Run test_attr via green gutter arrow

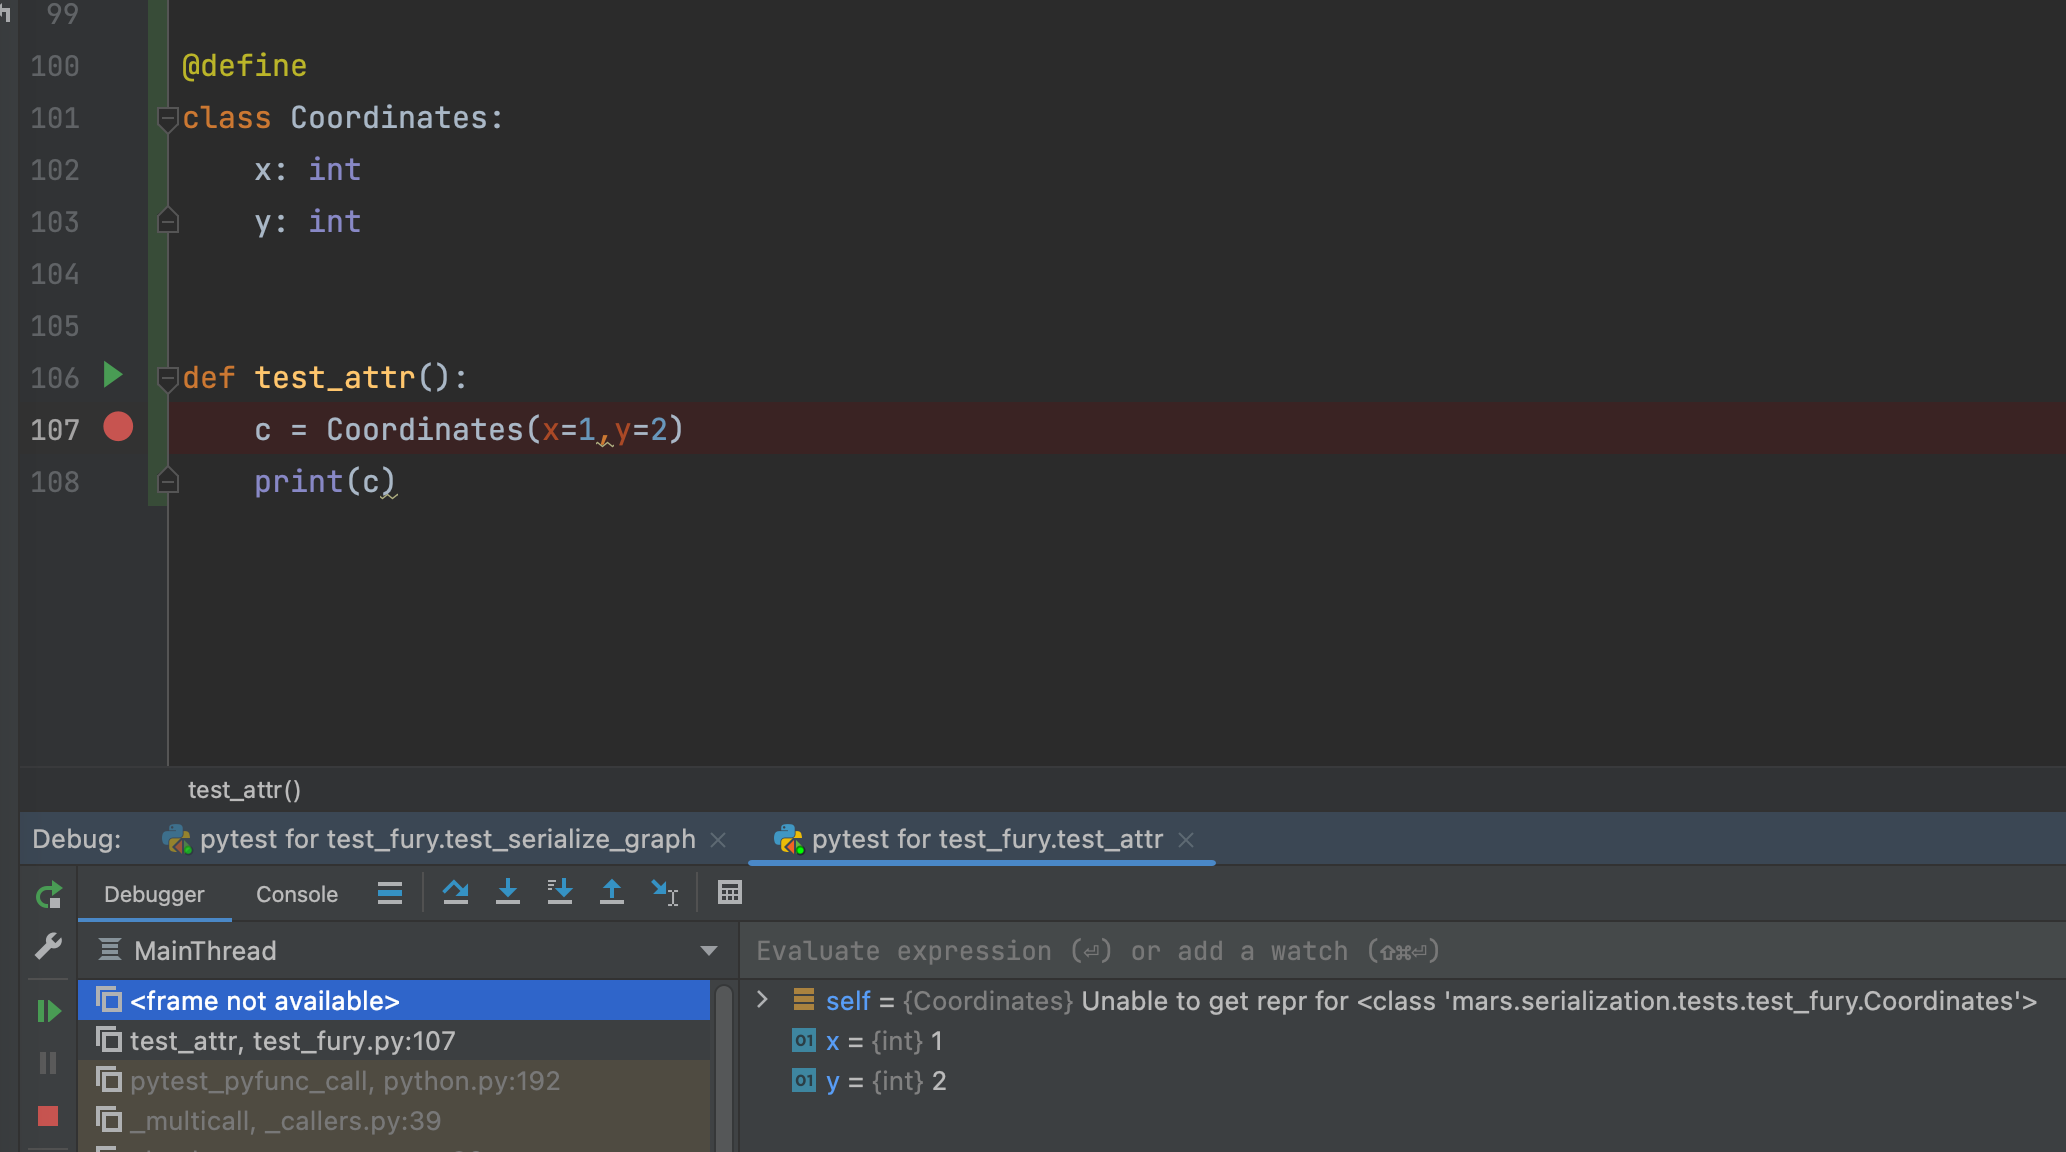point(113,376)
